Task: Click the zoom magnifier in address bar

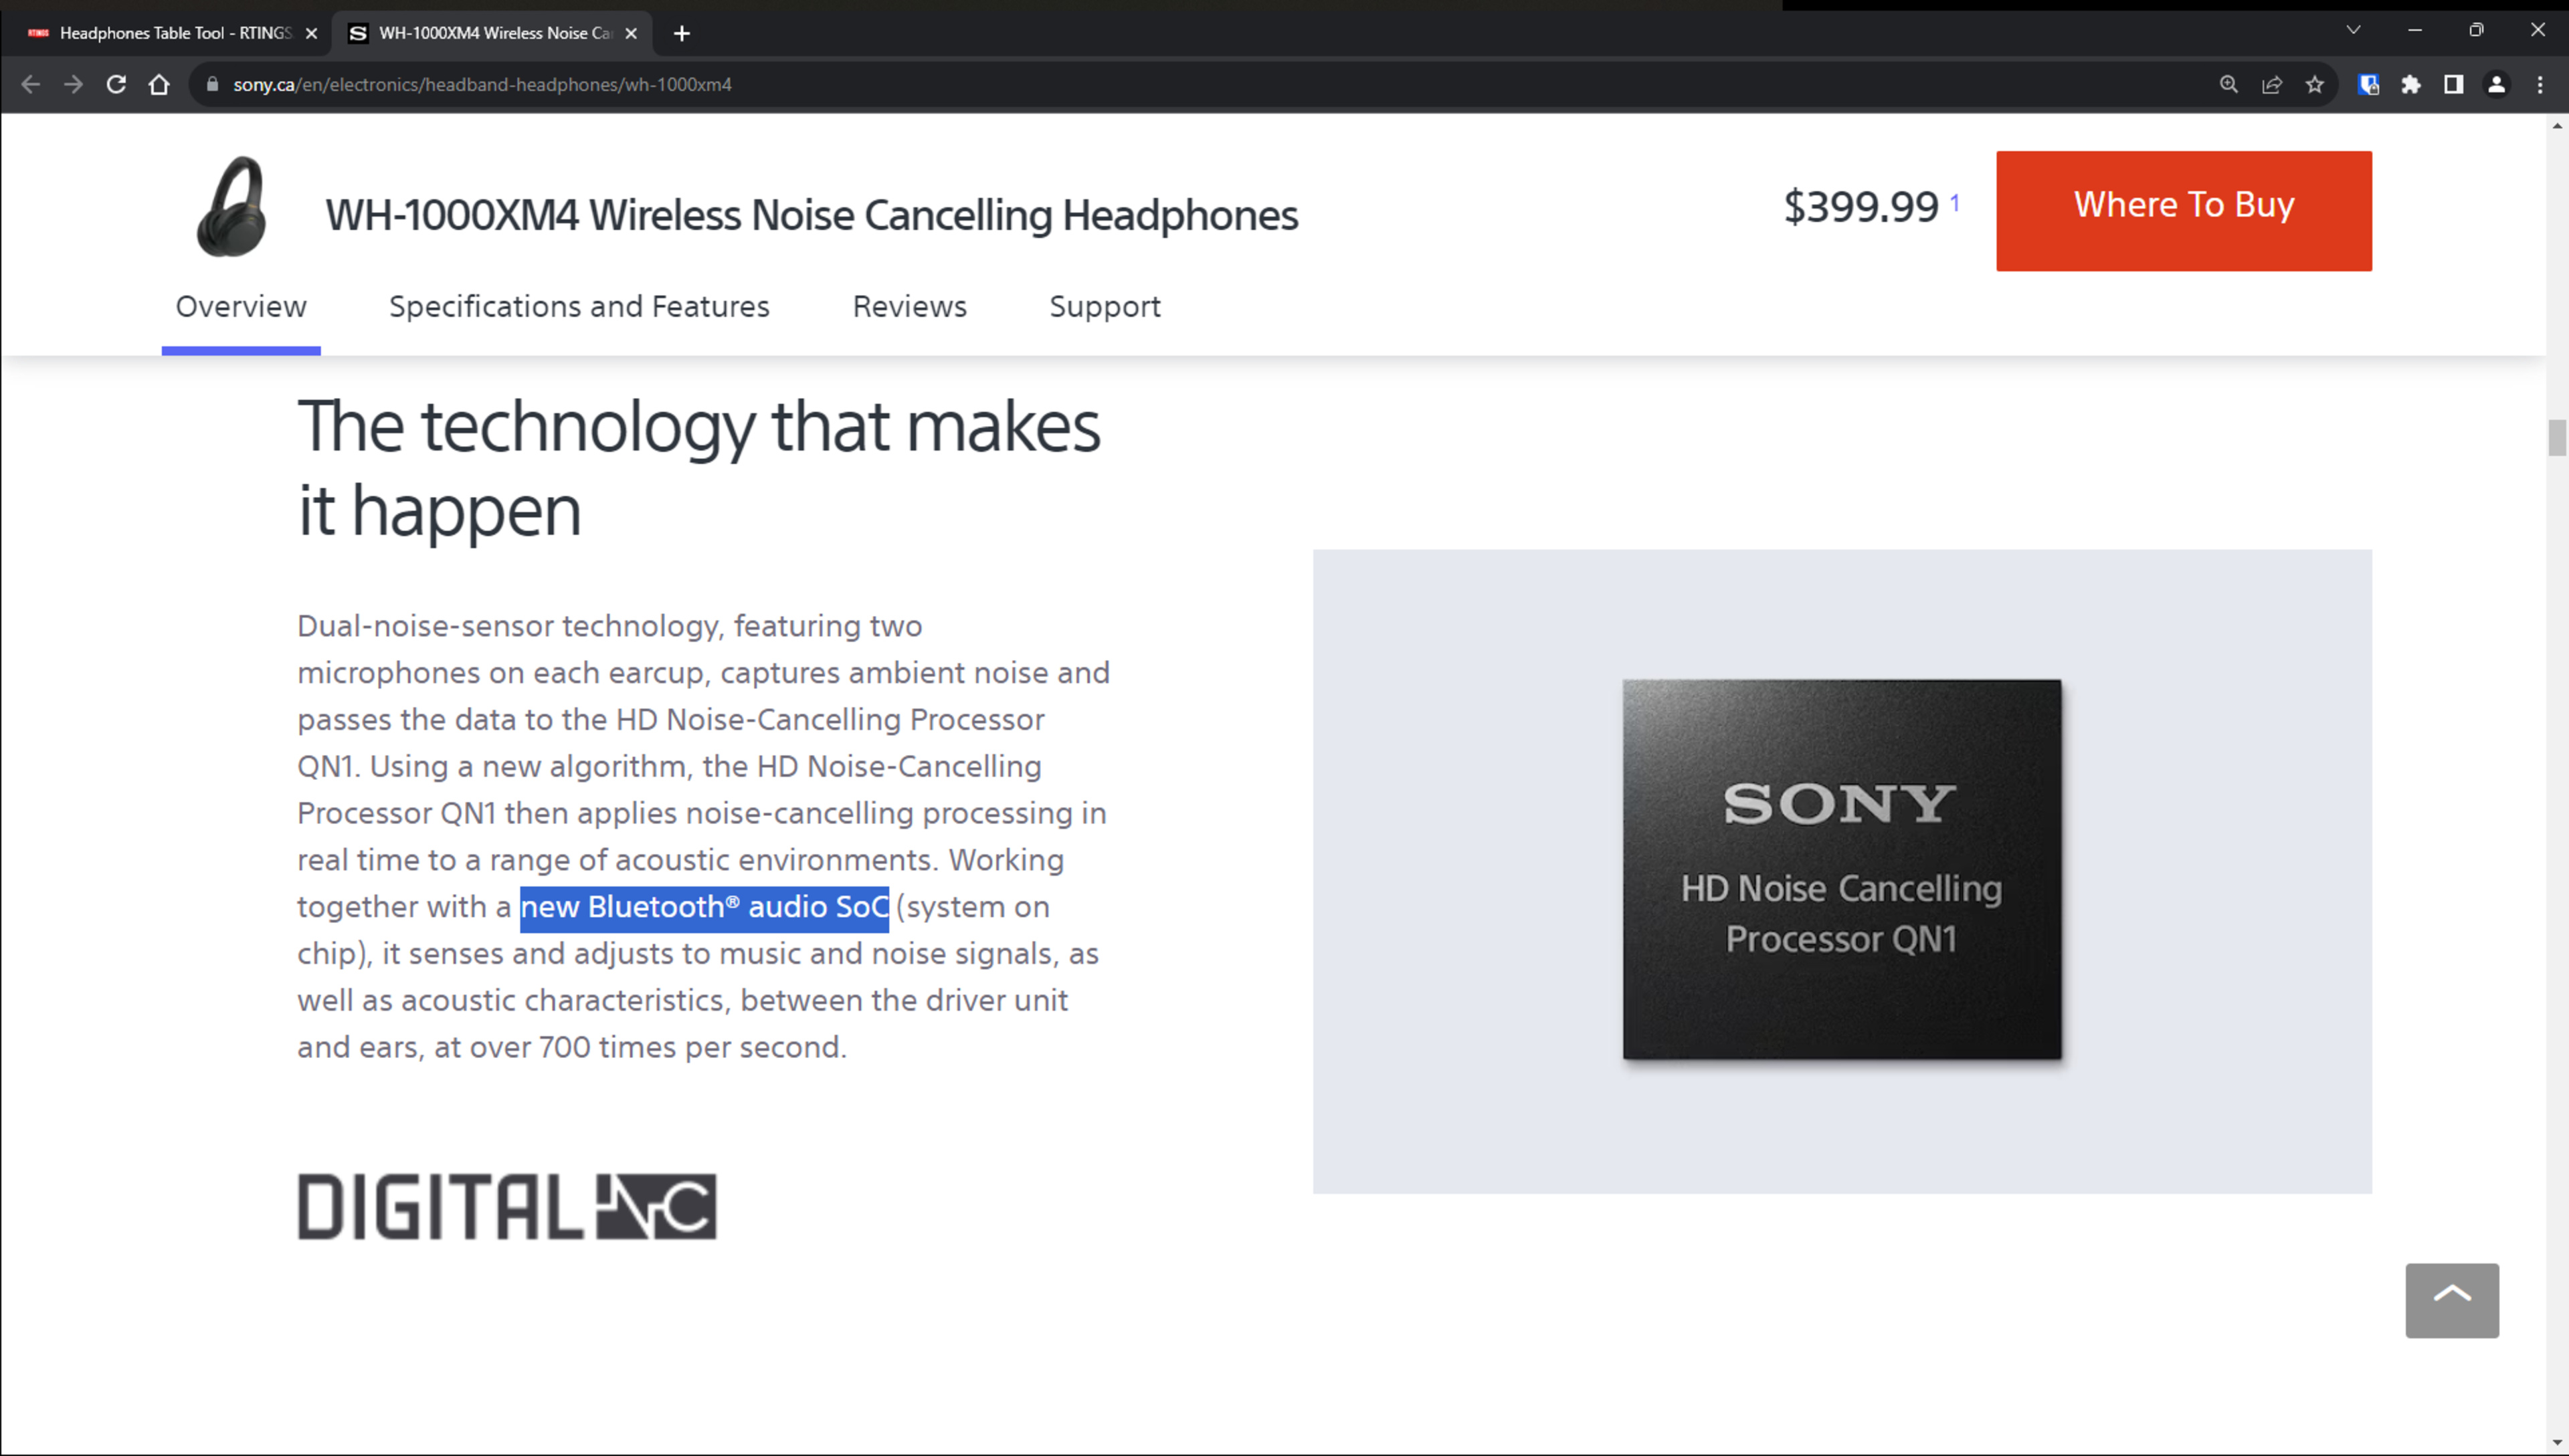Action: tap(2228, 85)
